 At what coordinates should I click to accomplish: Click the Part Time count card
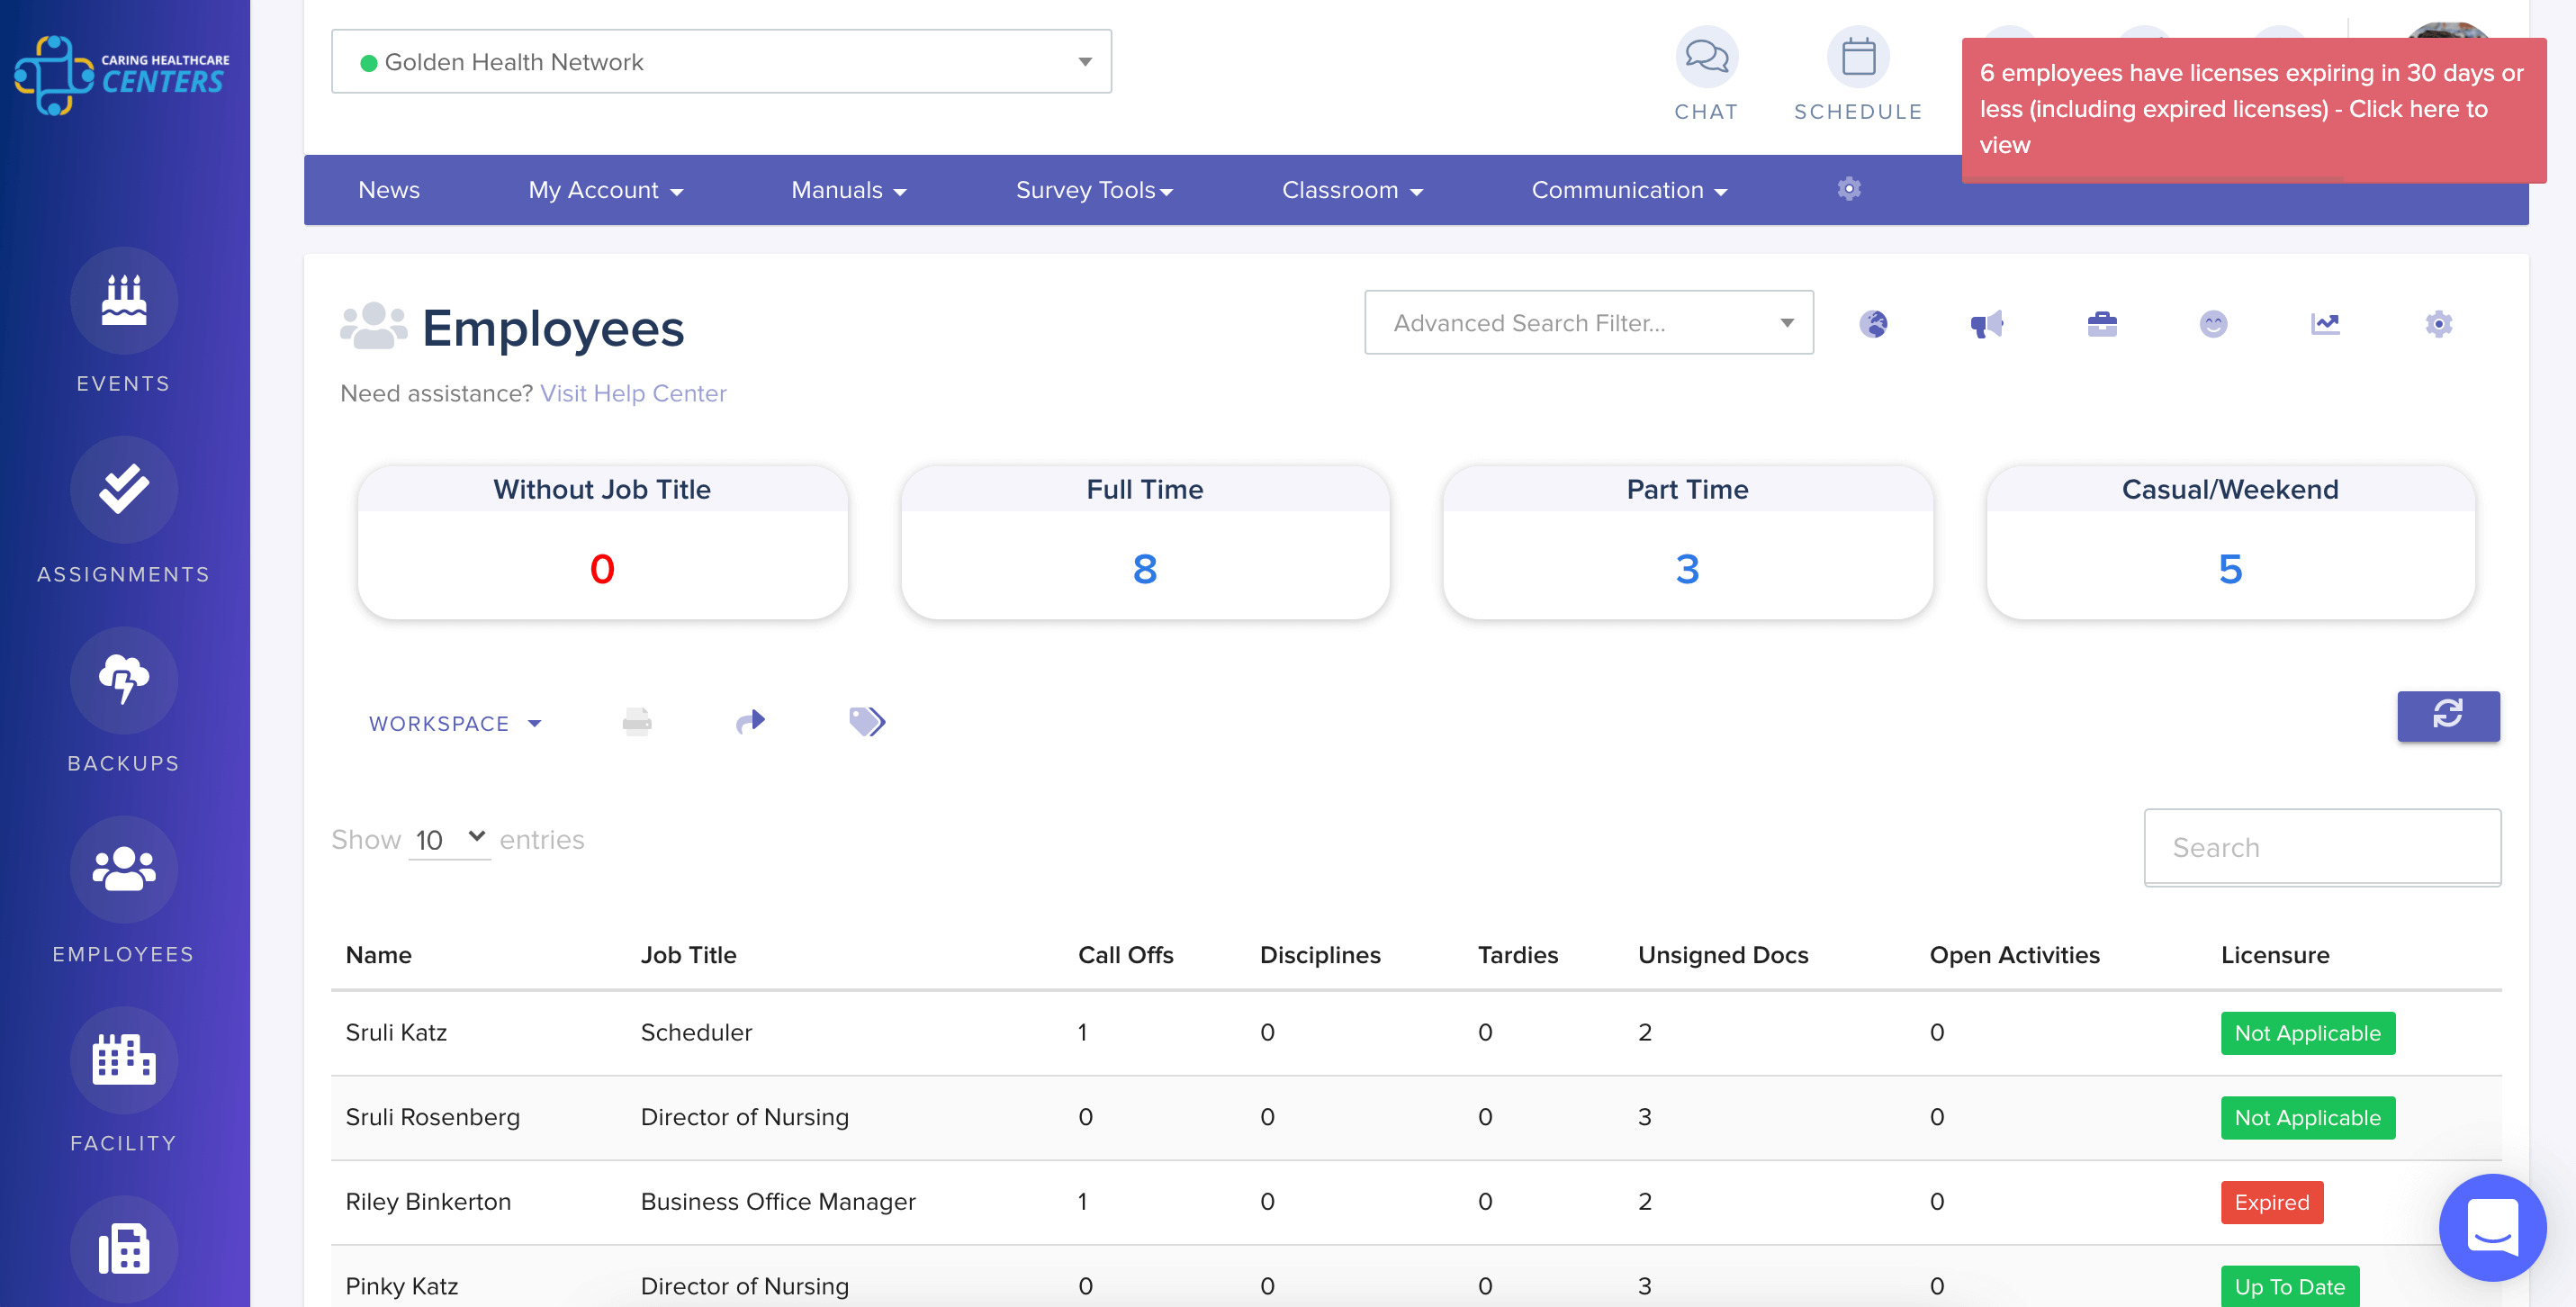click(1687, 542)
